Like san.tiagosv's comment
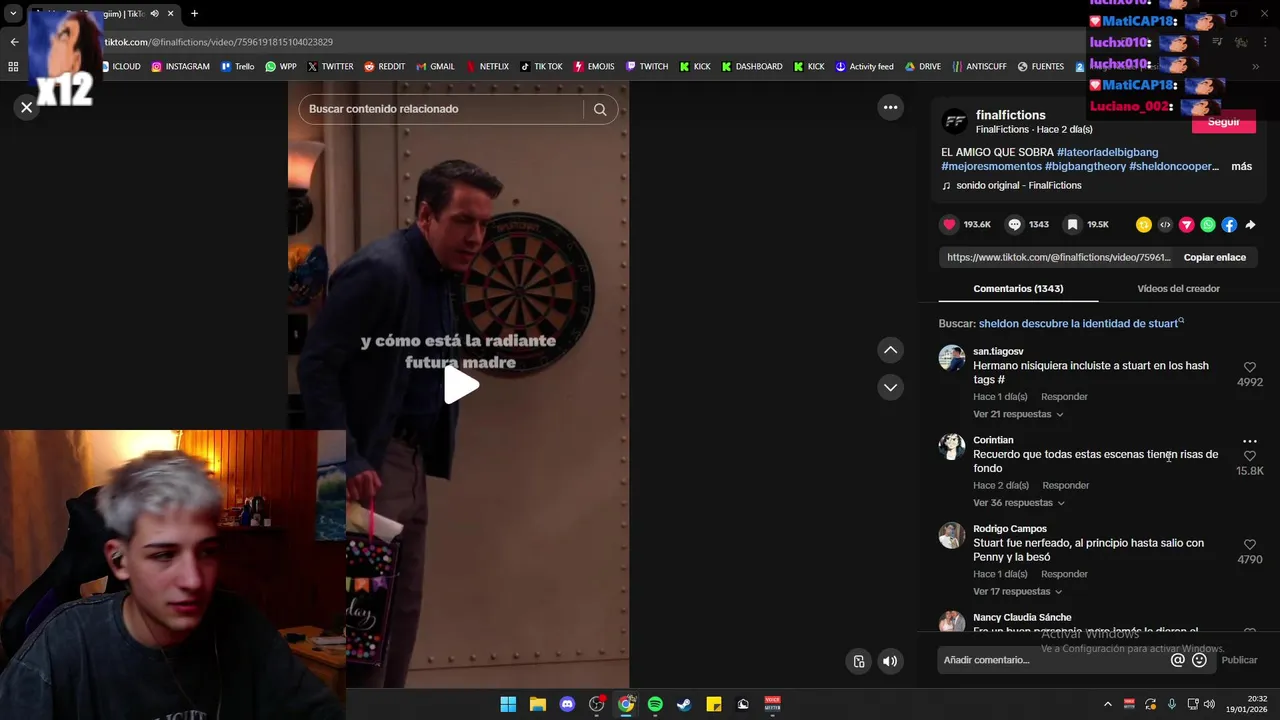Viewport: 1280px width, 720px height. (x=1249, y=368)
